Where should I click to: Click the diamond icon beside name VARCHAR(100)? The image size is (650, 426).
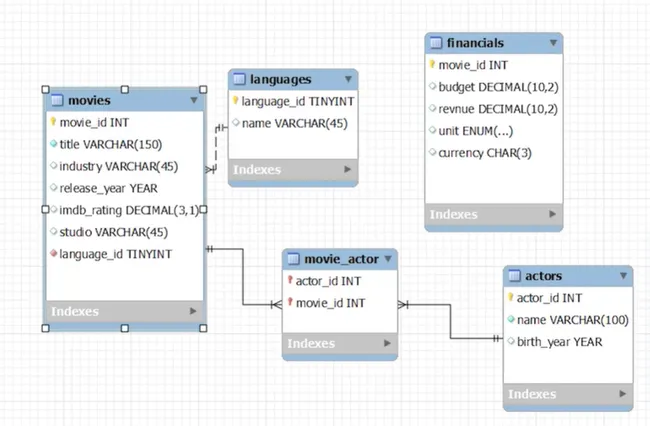(x=511, y=320)
